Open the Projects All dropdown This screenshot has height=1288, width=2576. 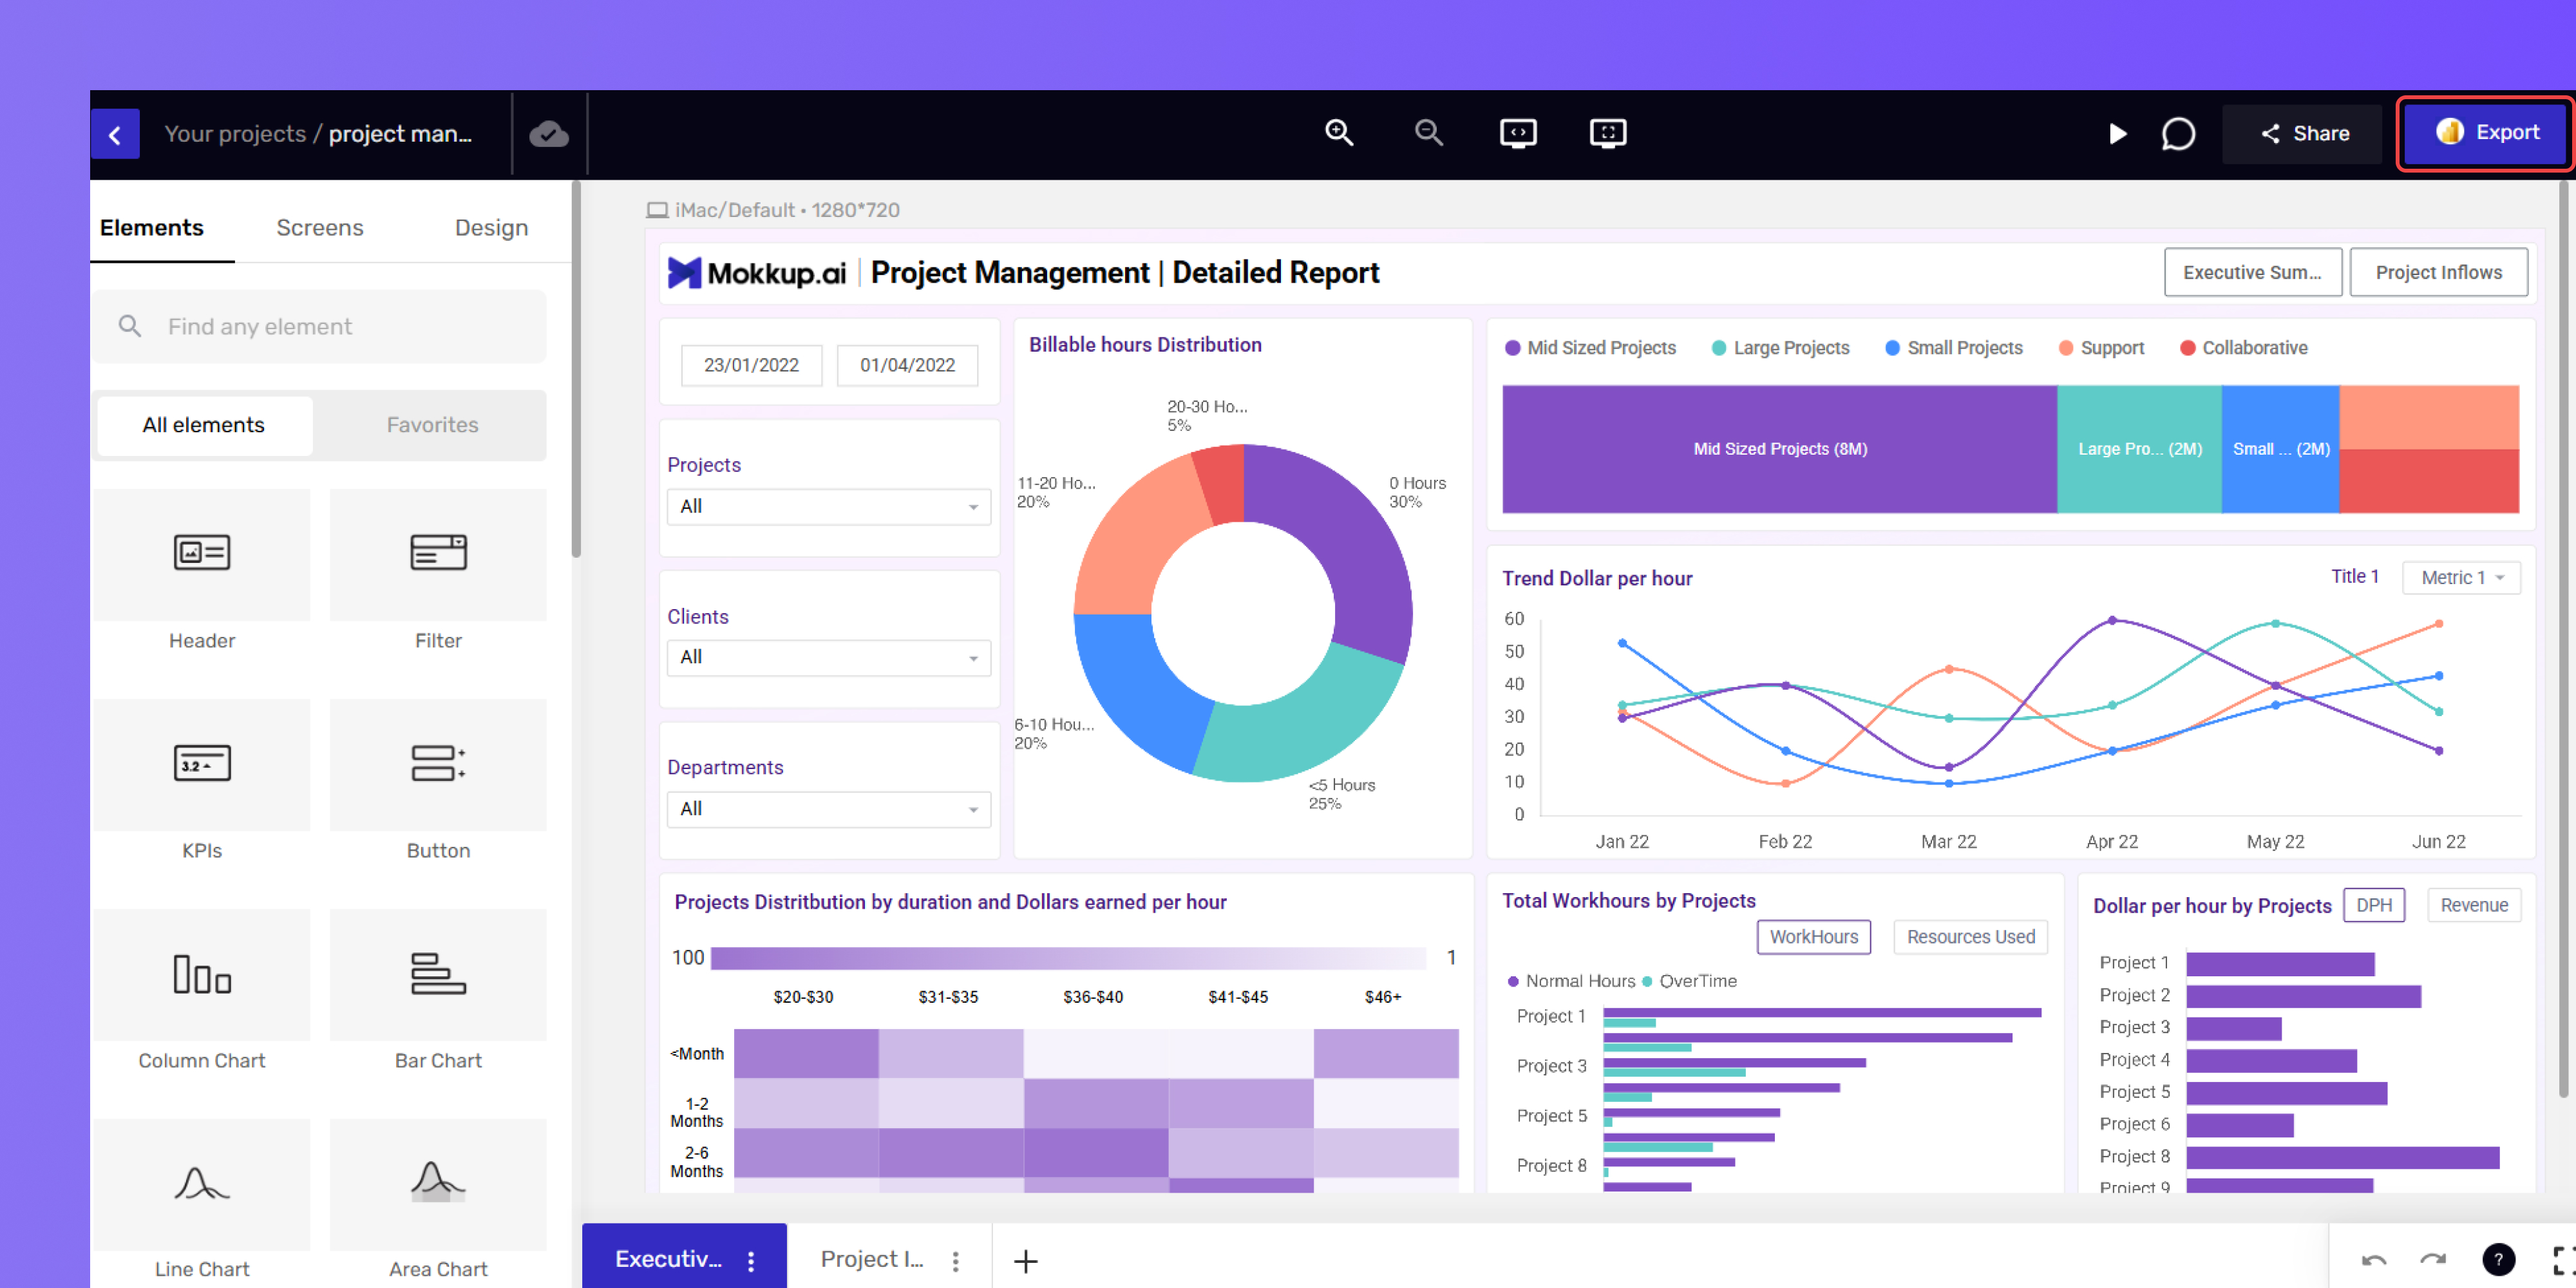[x=828, y=507]
